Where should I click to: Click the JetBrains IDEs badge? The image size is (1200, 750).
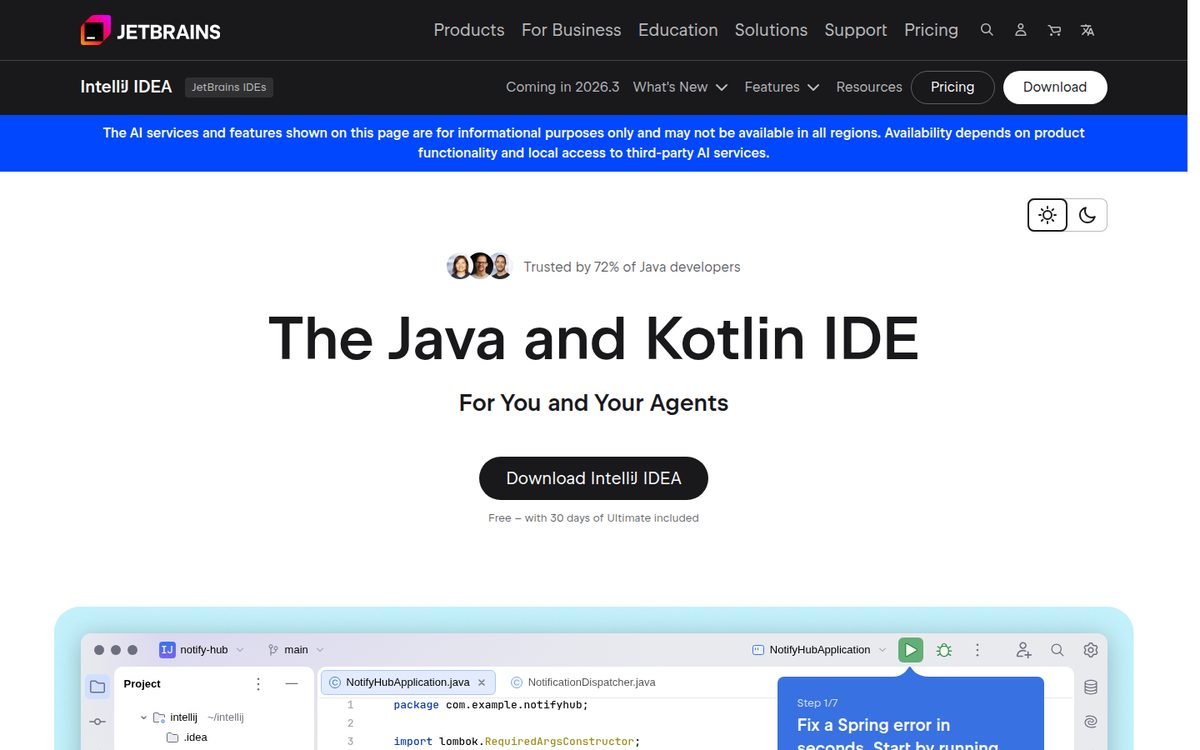tap(229, 87)
